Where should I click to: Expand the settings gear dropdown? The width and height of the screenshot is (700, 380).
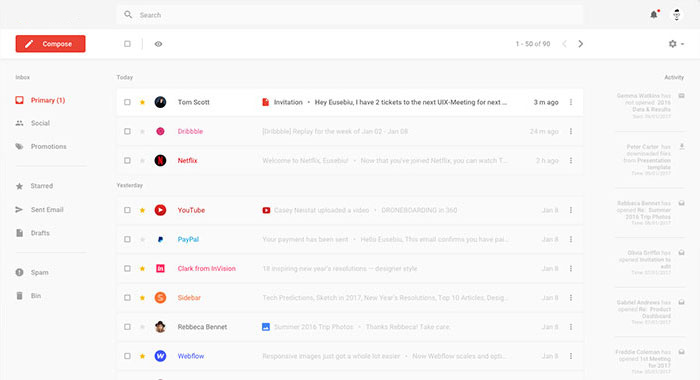tap(676, 44)
